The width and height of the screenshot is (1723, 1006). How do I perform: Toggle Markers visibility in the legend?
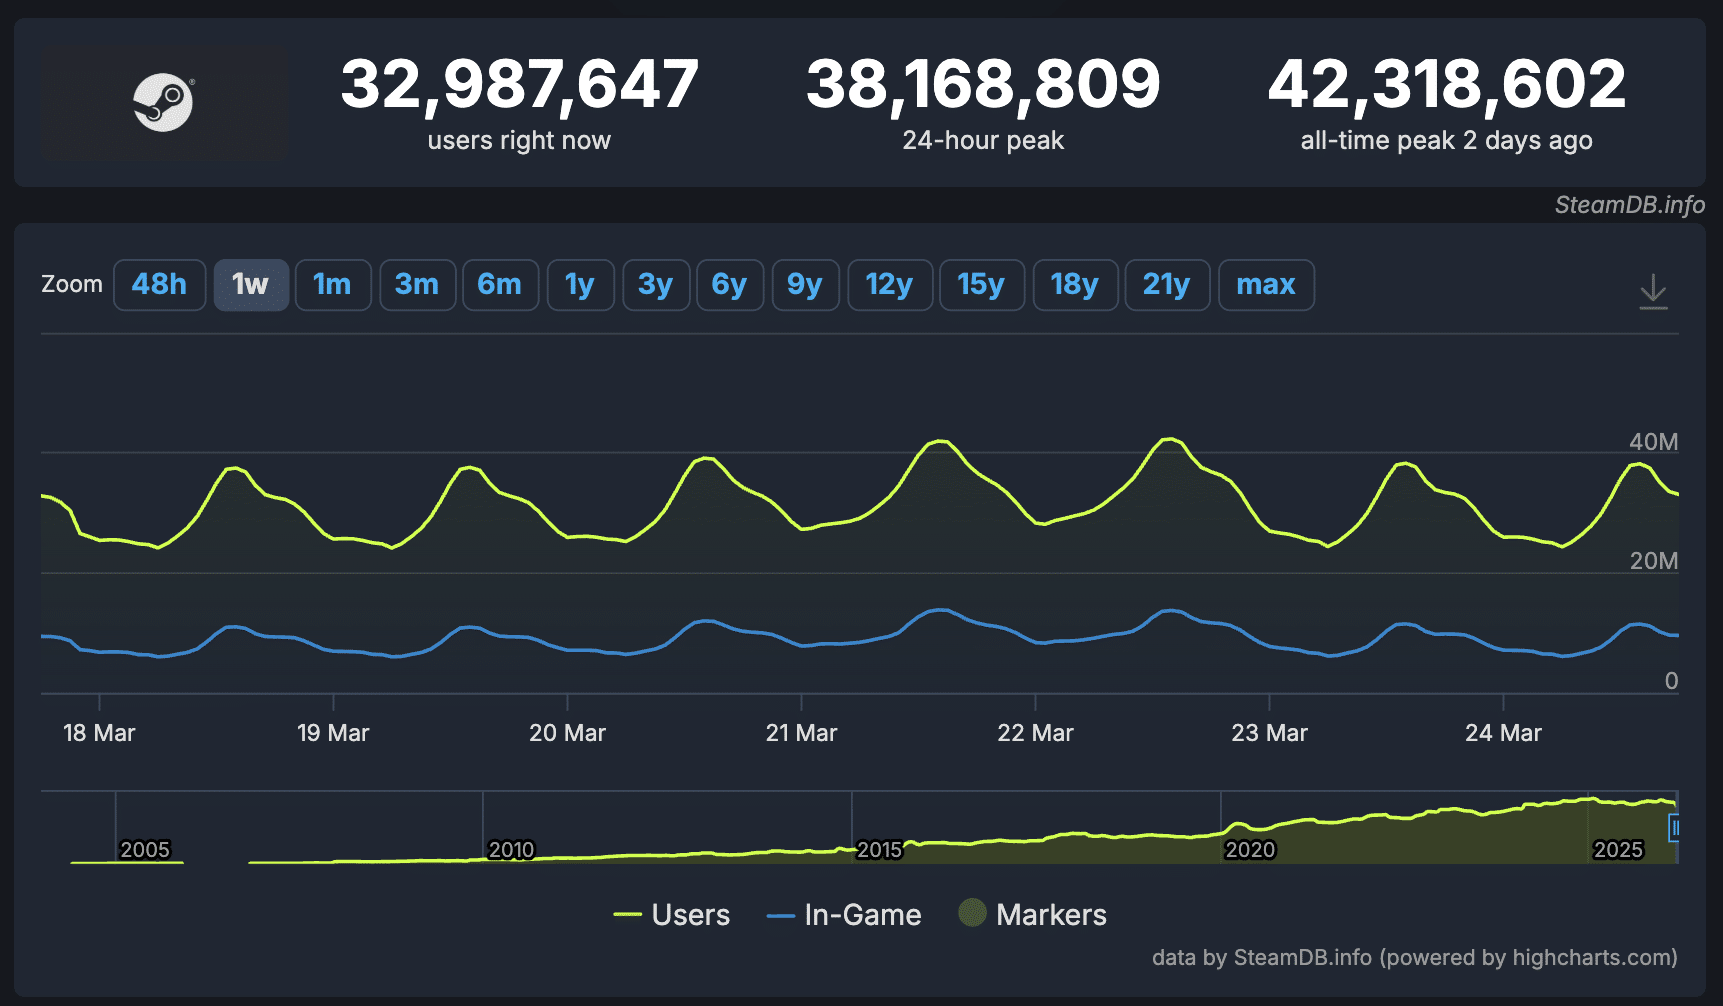coord(1032,914)
